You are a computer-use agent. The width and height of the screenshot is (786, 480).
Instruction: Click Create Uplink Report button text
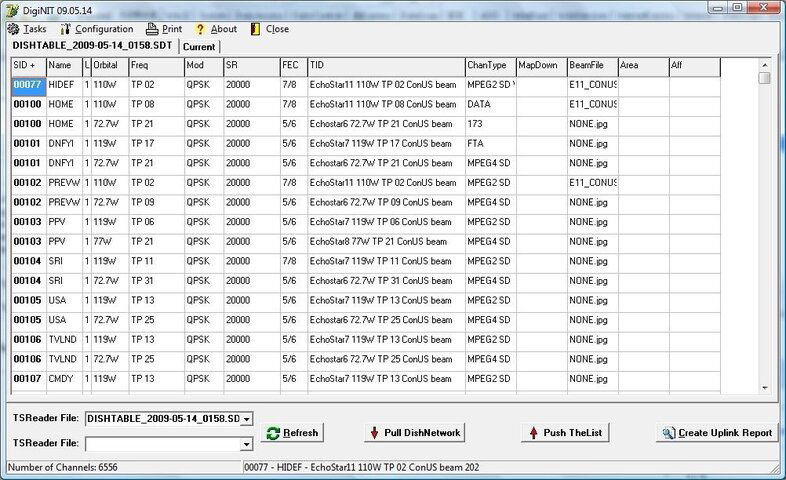coord(725,433)
